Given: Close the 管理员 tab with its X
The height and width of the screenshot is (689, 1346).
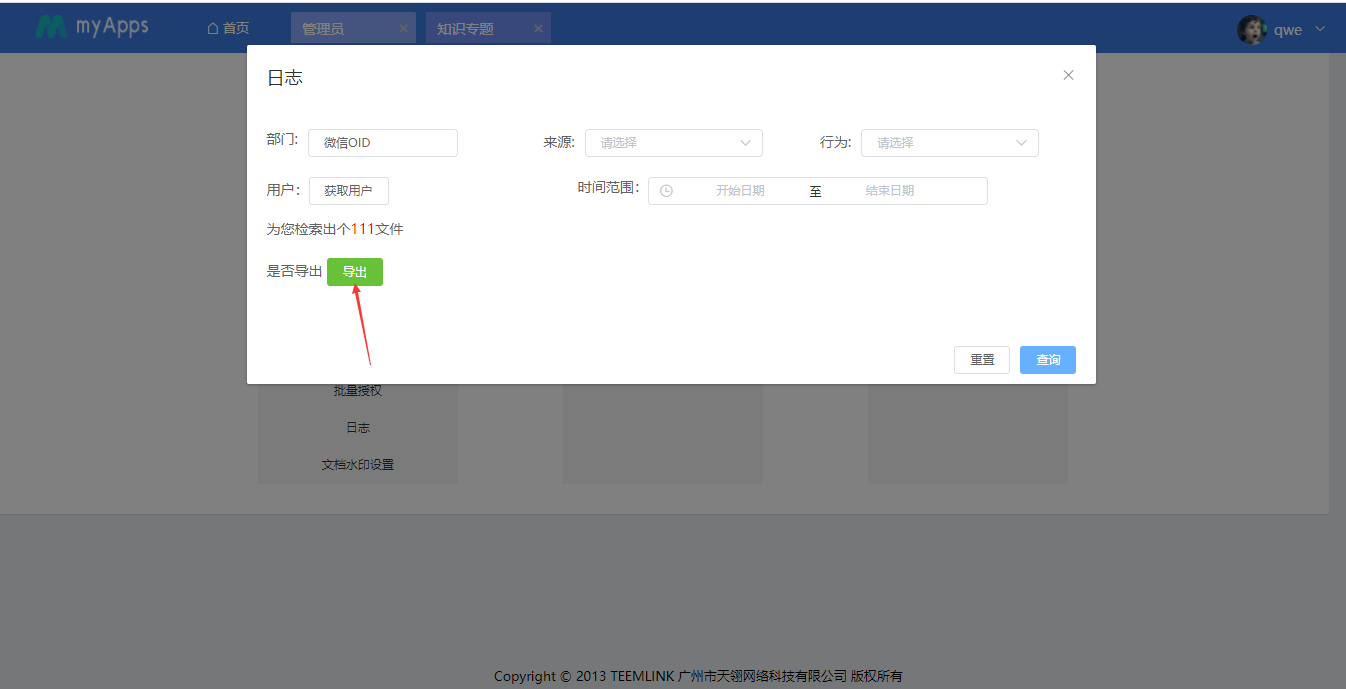Looking at the screenshot, I should 403,28.
